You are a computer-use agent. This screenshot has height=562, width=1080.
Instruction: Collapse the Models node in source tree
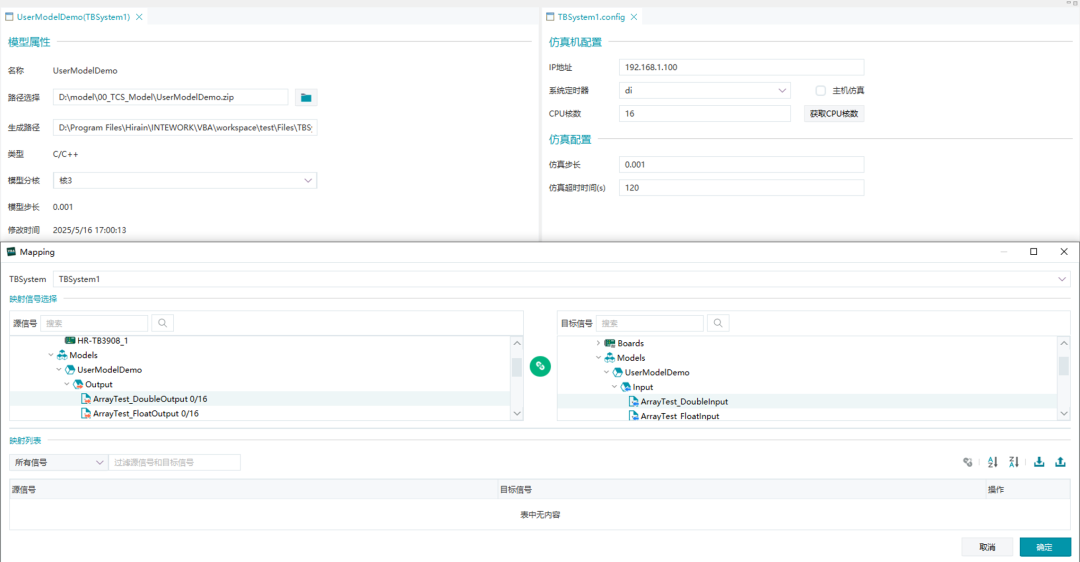coord(51,355)
